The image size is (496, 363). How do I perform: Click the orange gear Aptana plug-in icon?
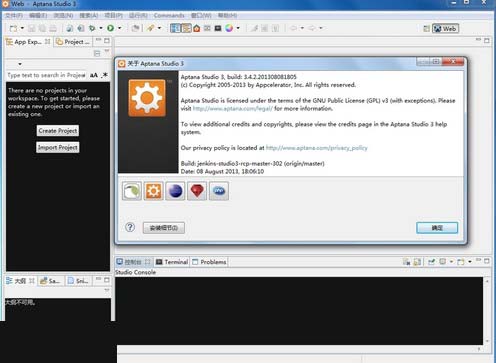[x=153, y=191]
